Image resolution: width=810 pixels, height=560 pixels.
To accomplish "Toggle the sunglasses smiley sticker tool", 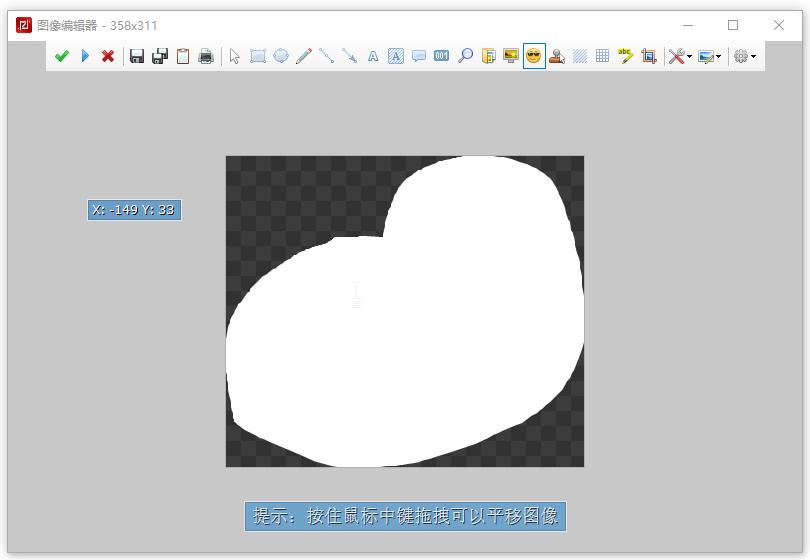I will [x=534, y=57].
